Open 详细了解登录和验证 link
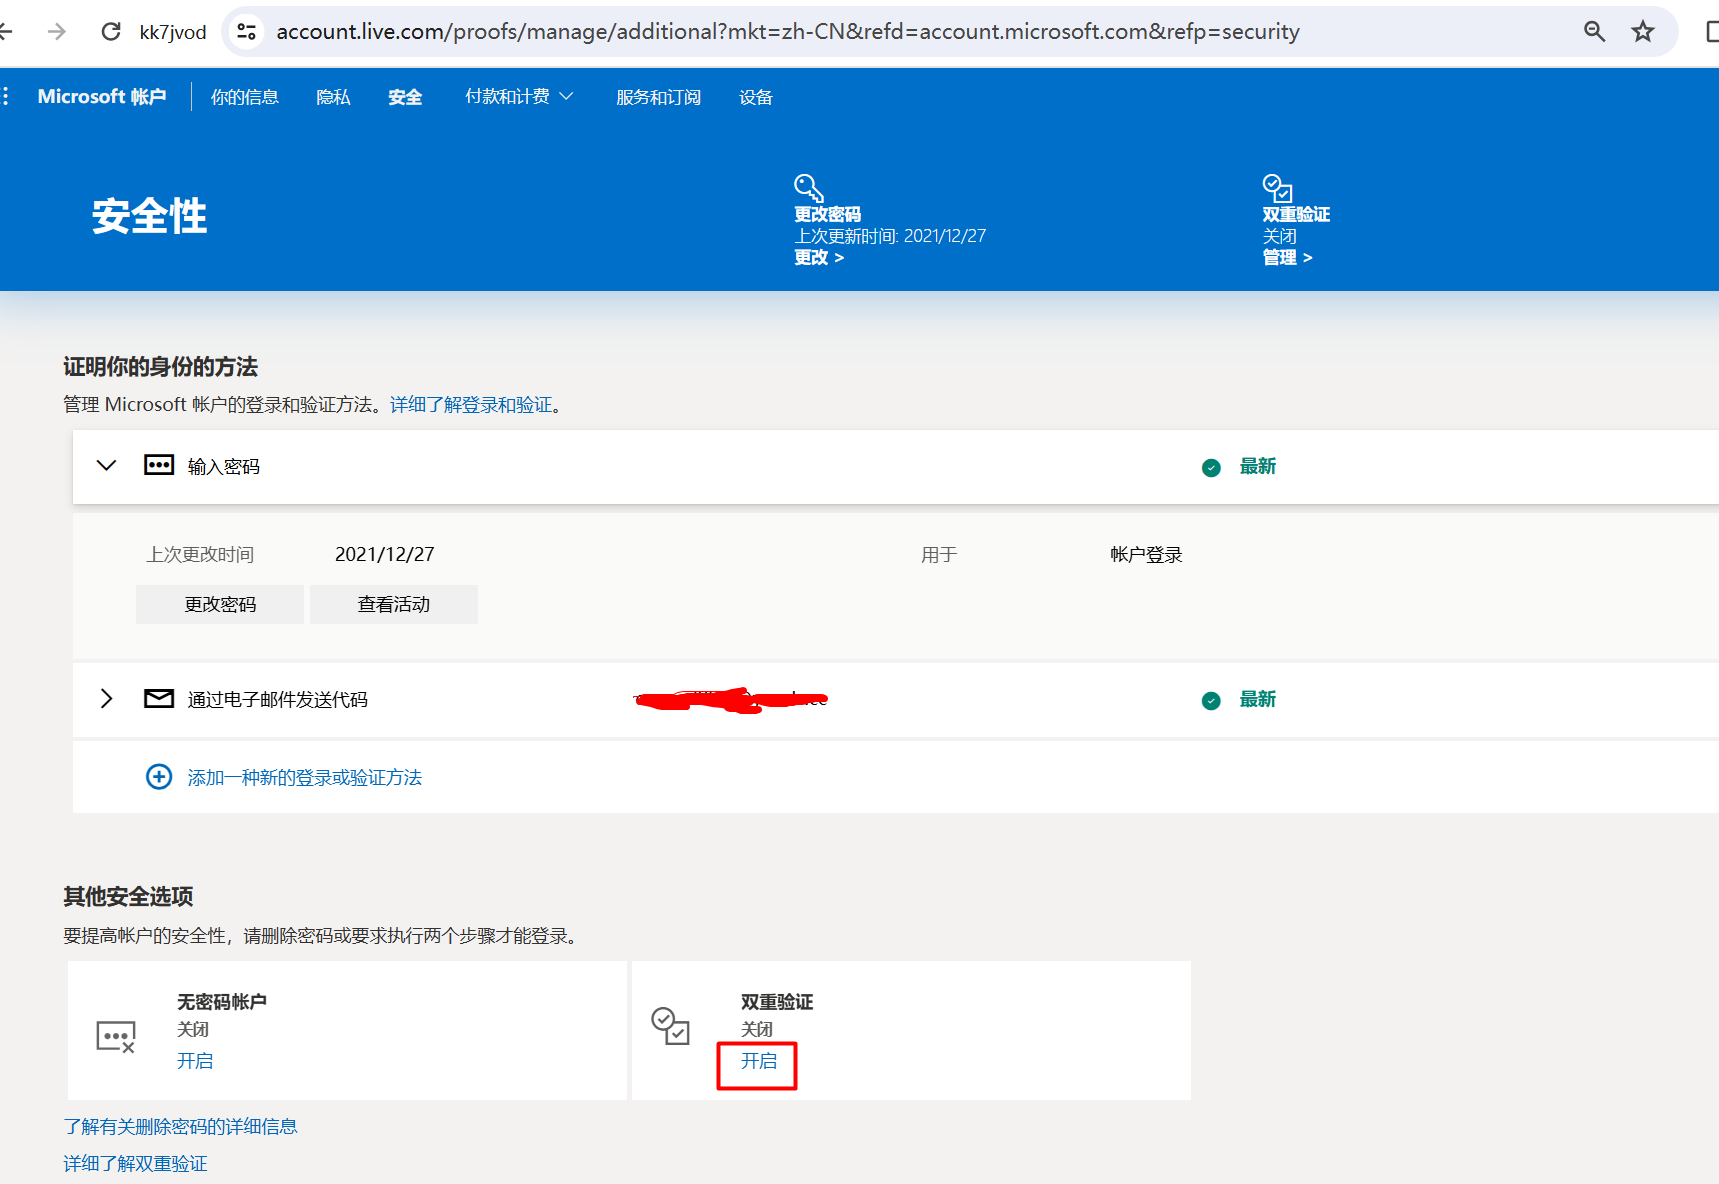This screenshot has height=1184, width=1719. tap(471, 405)
